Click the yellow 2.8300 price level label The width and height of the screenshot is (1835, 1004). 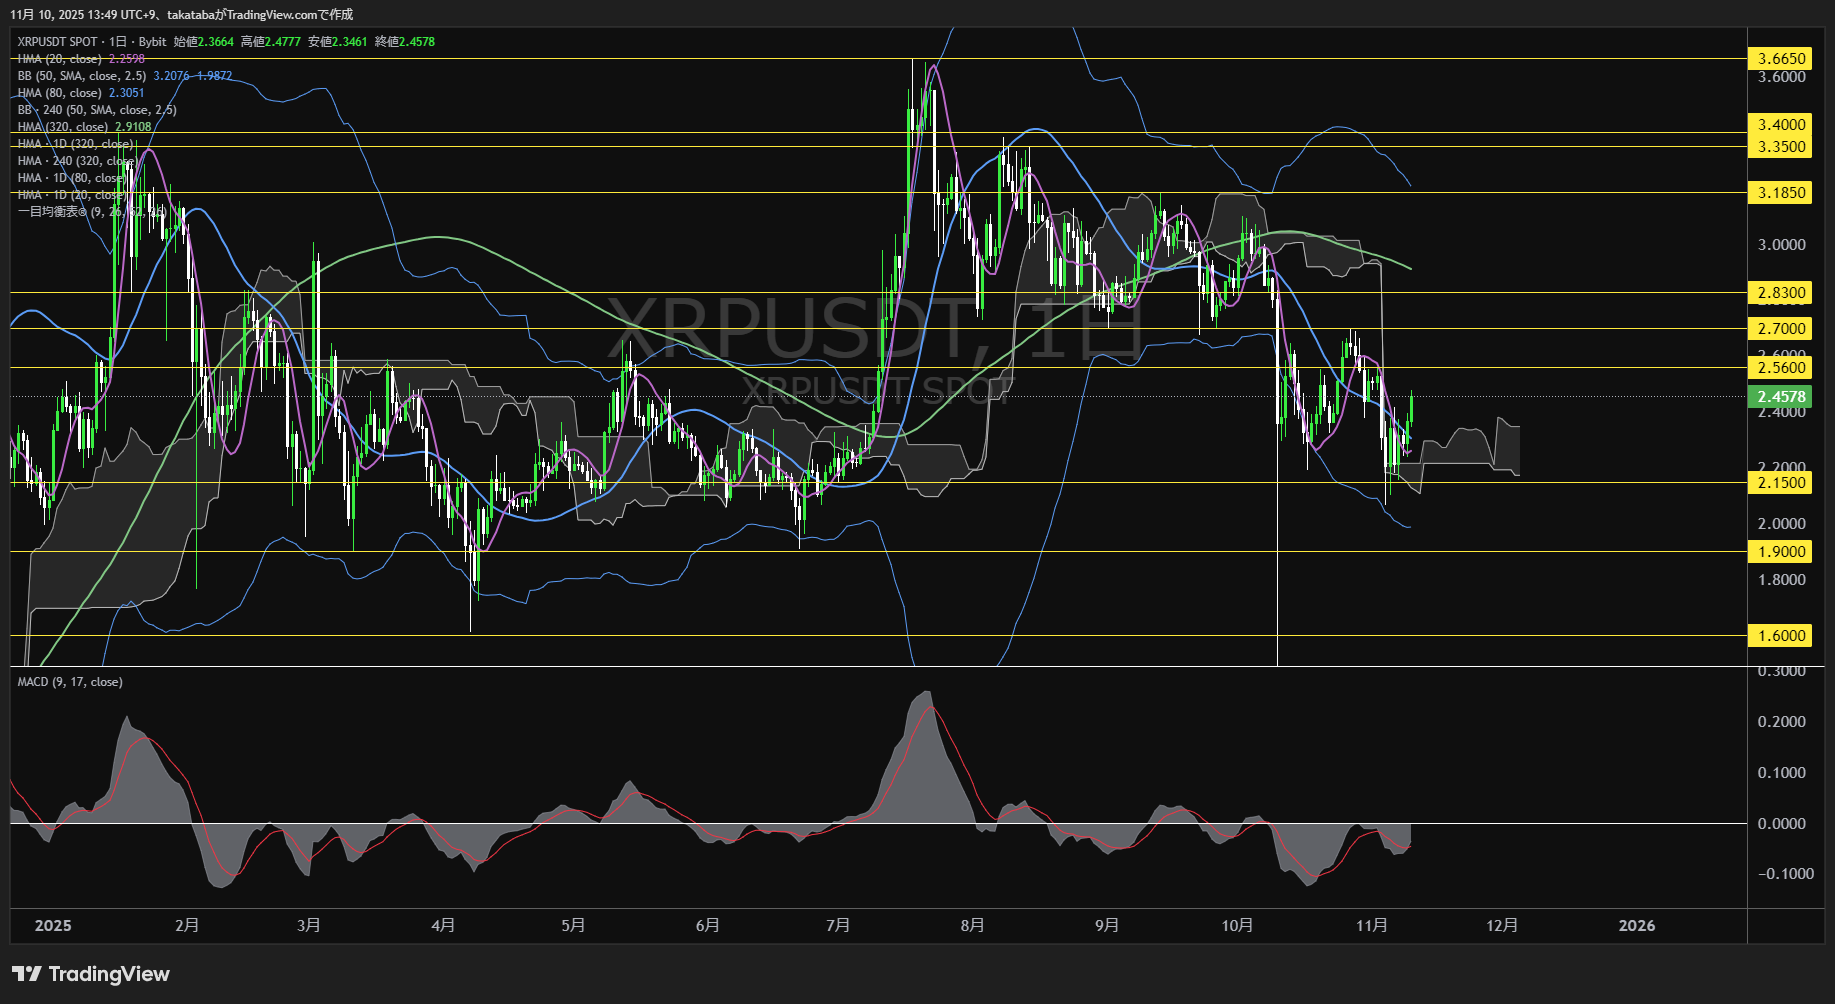1781,293
